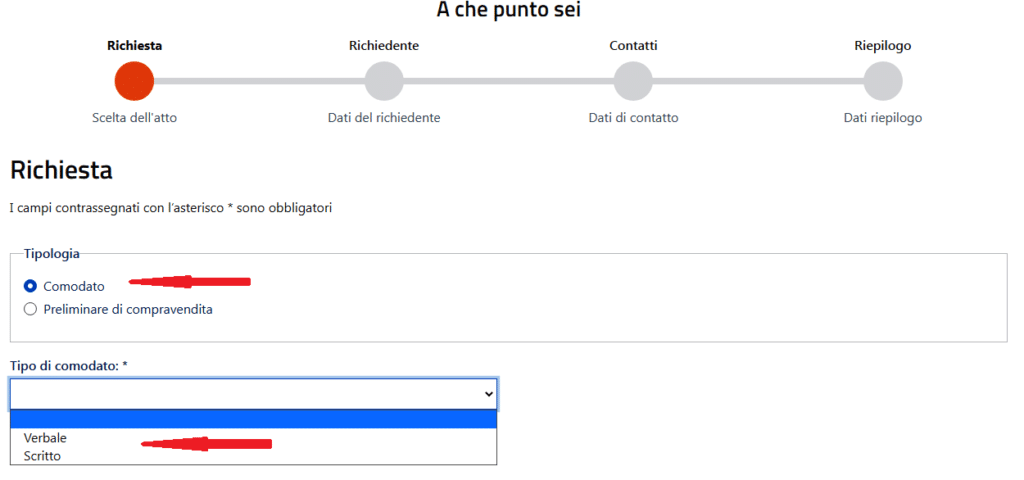
Task: Click the 'Dati riepilogo' caption
Action: pyautogui.click(x=883, y=117)
